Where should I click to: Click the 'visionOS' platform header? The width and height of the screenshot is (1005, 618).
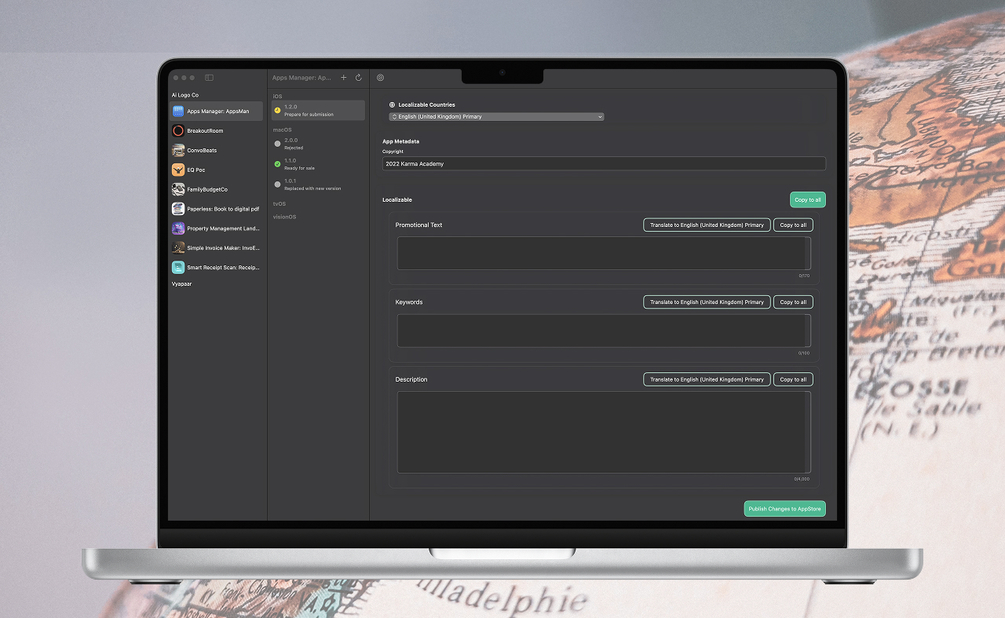tap(285, 217)
